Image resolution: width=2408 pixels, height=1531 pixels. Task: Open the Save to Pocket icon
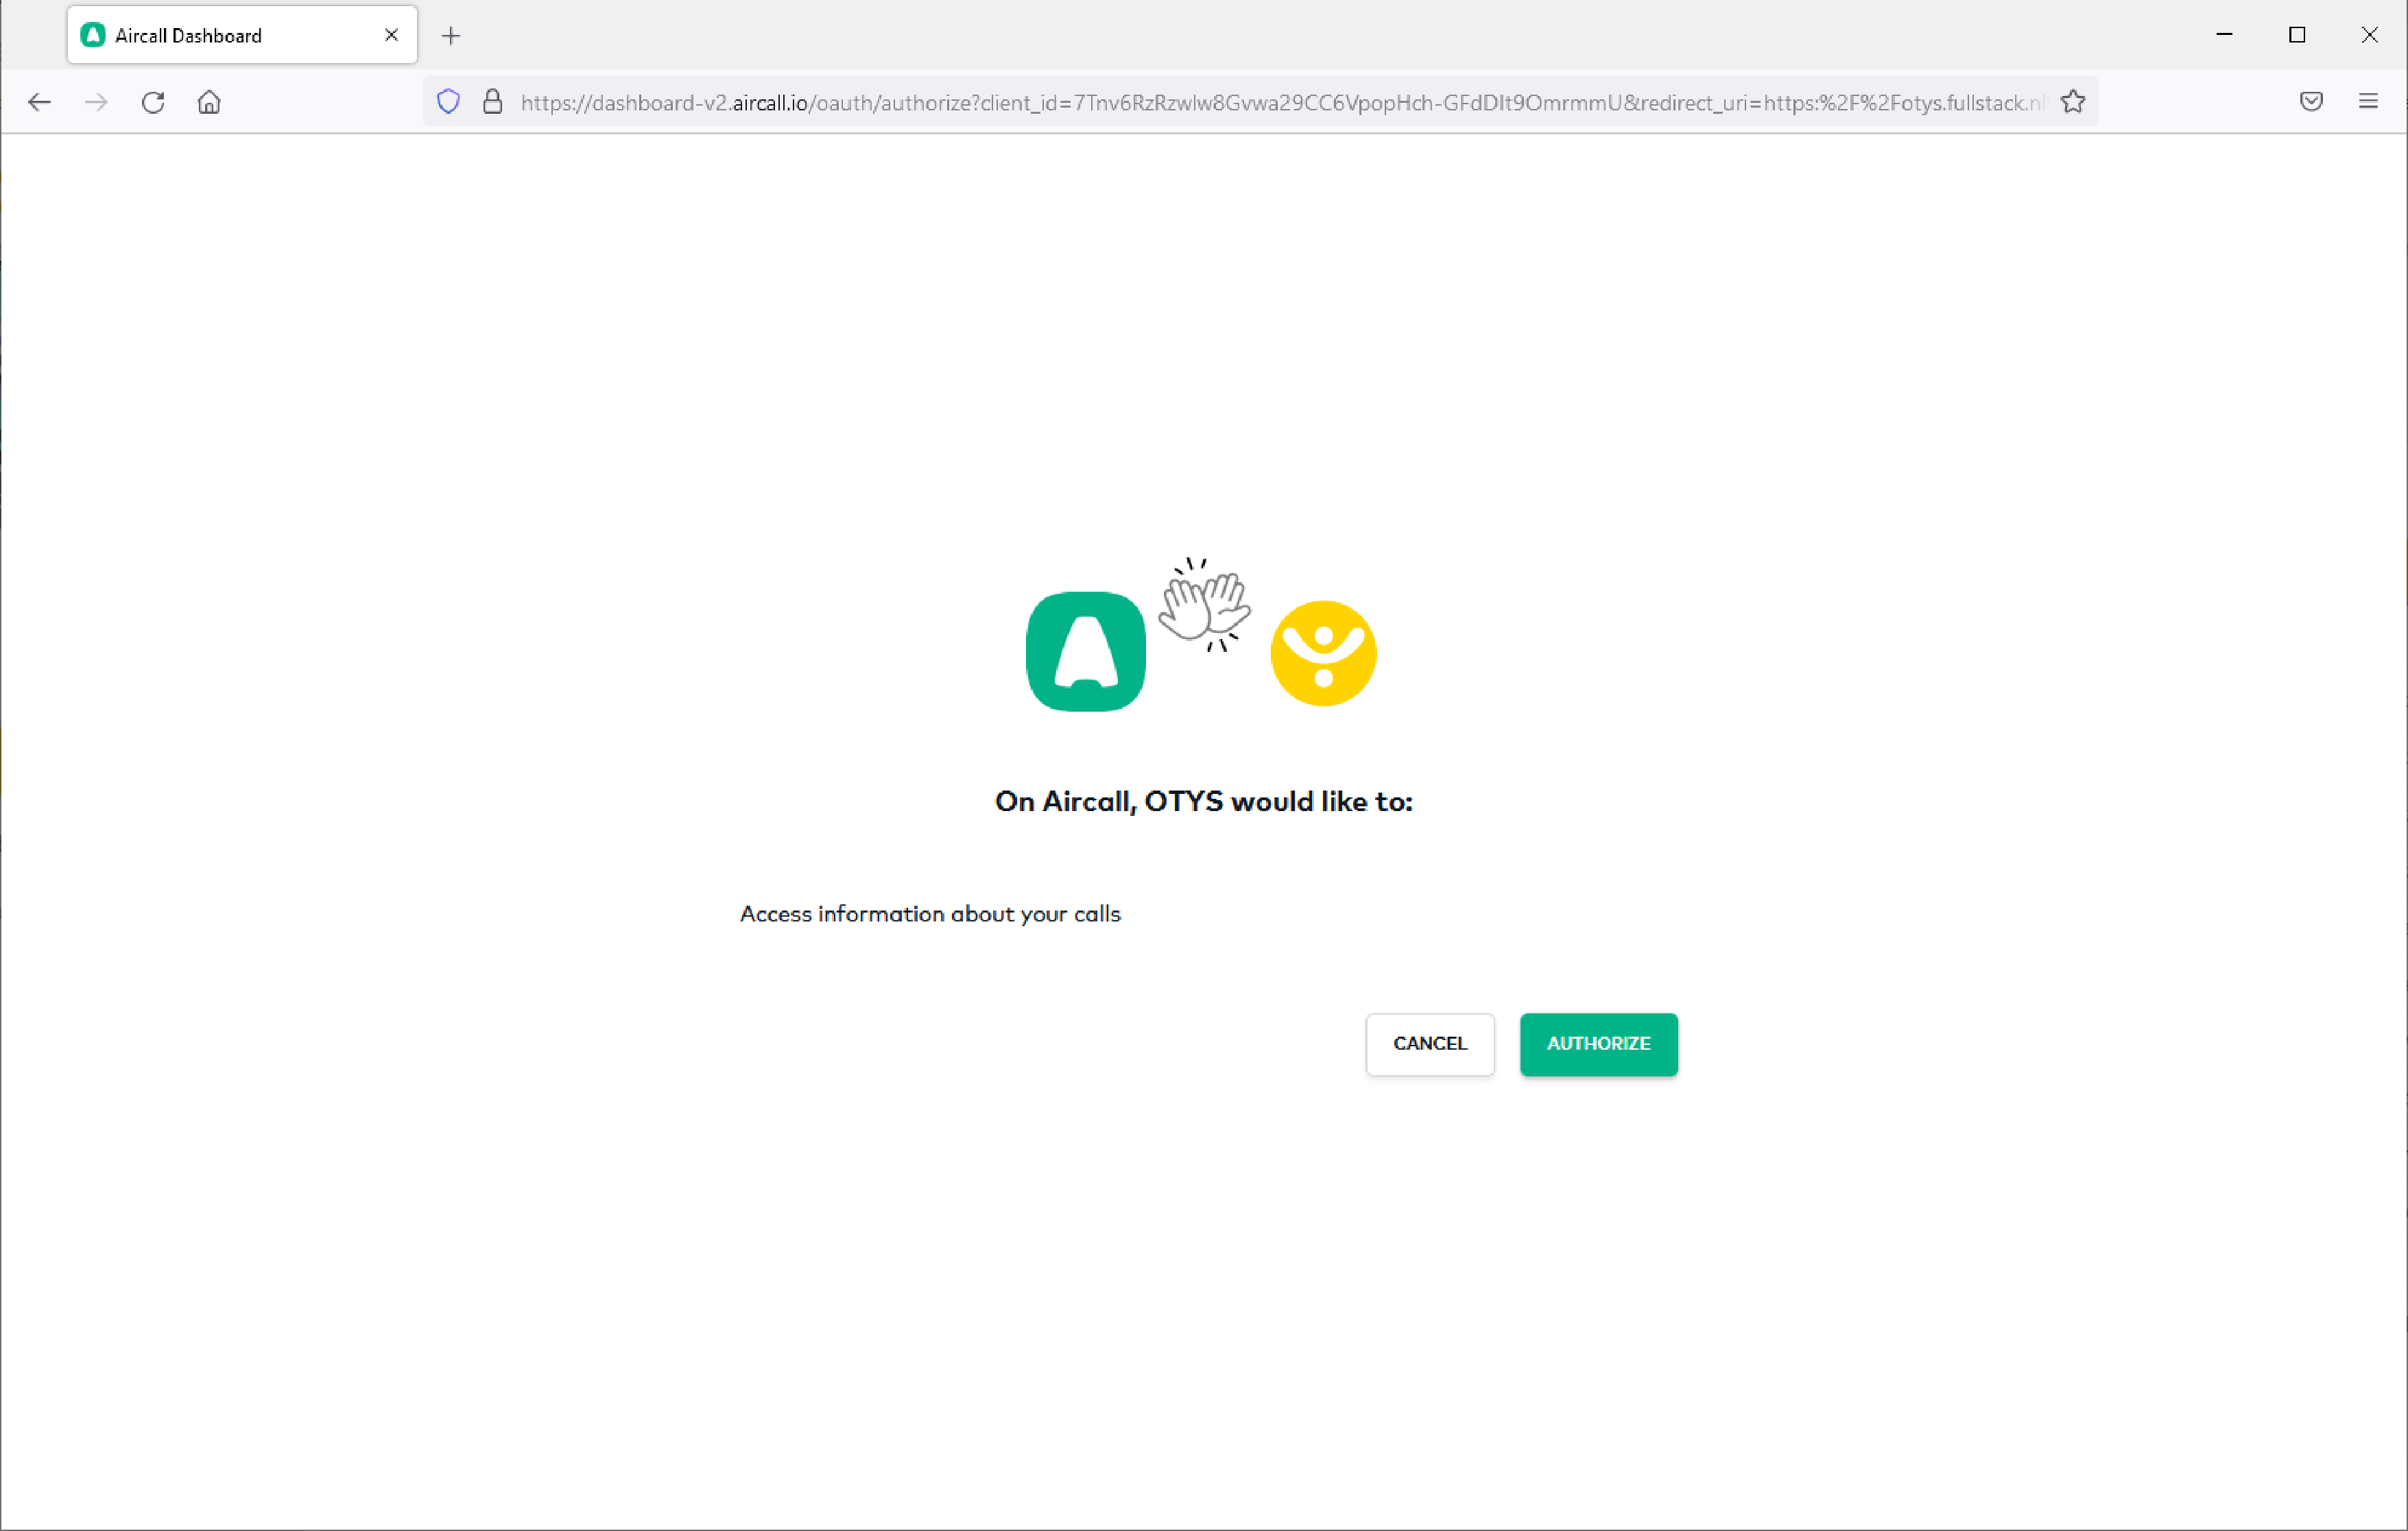(x=2311, y=102)
